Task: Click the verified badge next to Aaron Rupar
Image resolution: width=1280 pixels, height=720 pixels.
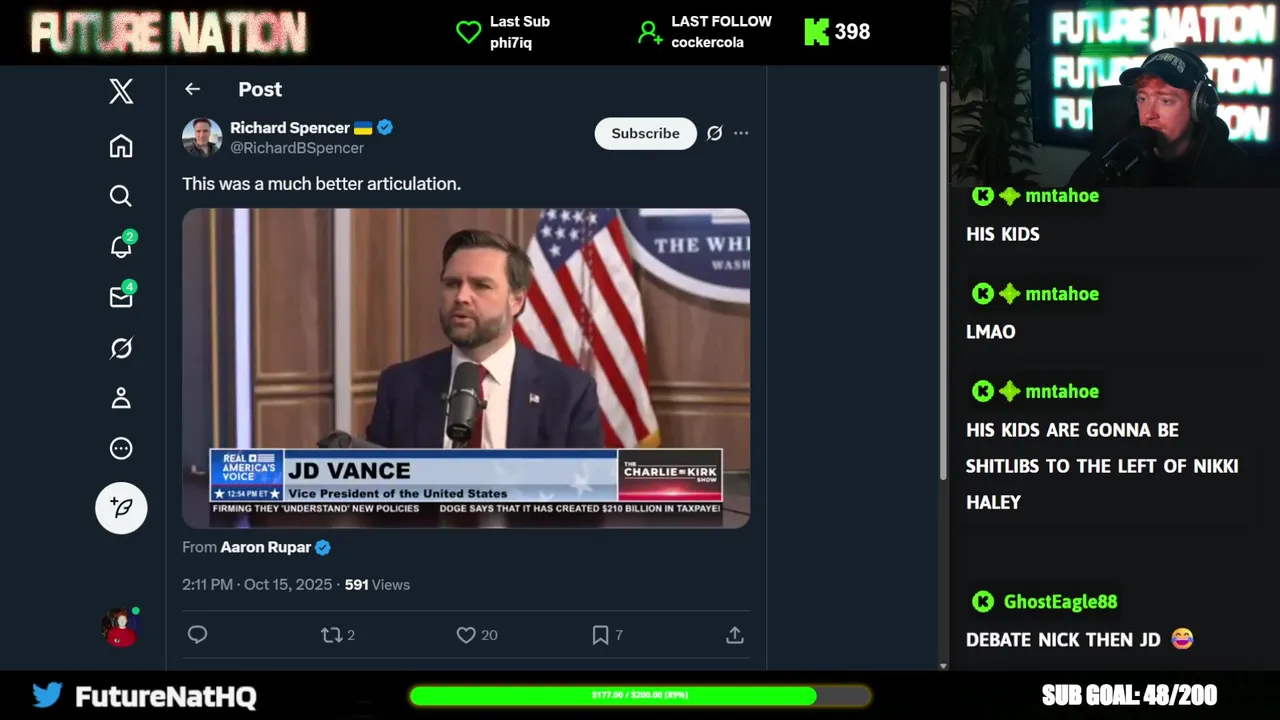Action: click(x=323, y=547)
